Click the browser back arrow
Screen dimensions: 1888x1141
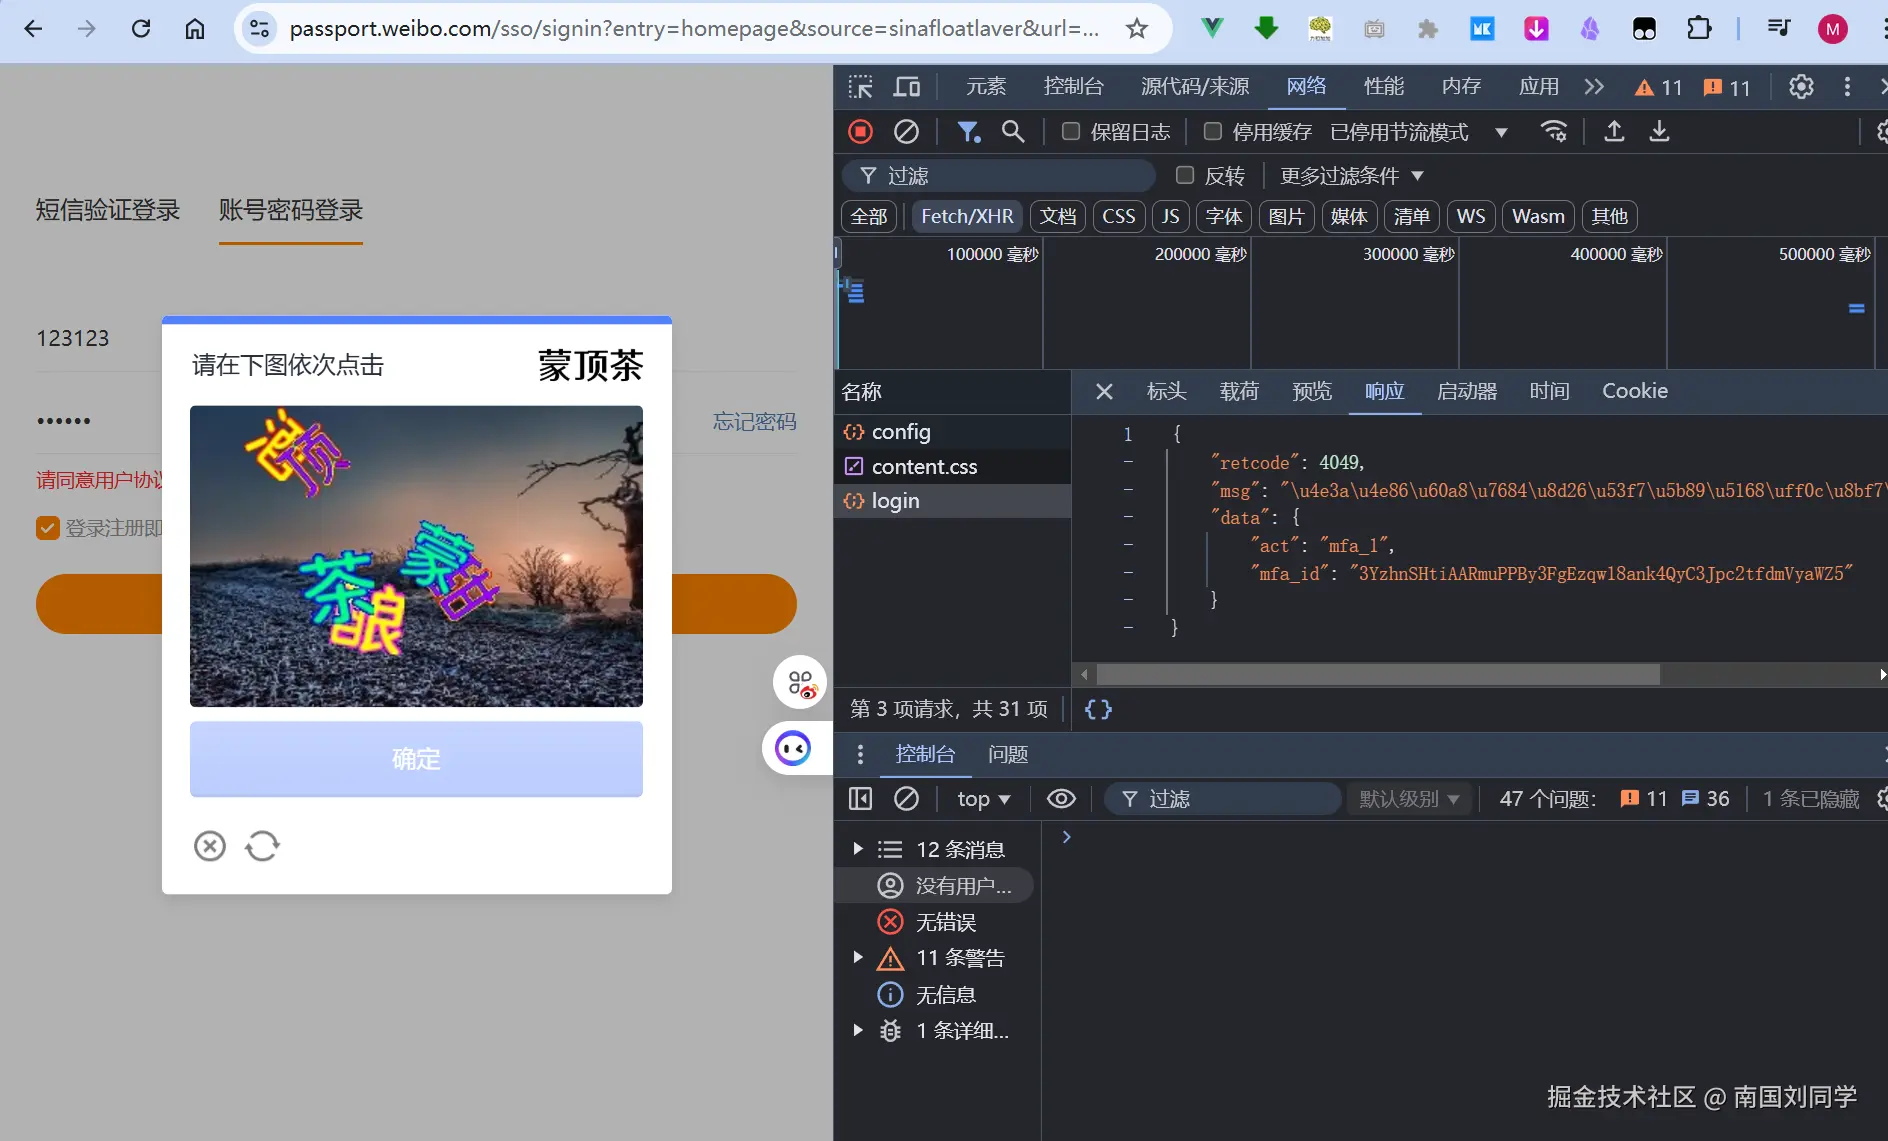click(33, 29)
